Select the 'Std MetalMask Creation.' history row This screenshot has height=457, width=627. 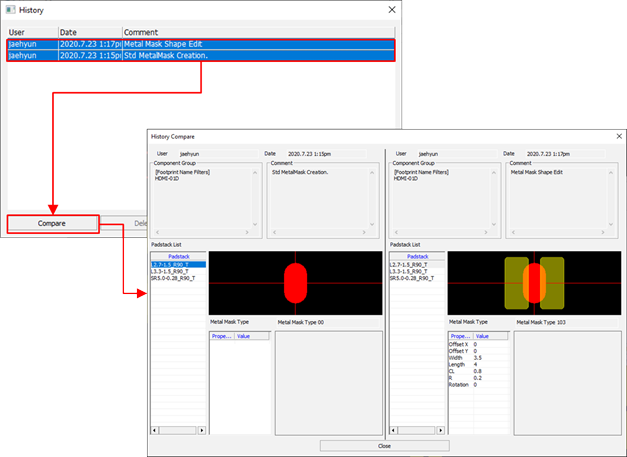click(200, 56)
